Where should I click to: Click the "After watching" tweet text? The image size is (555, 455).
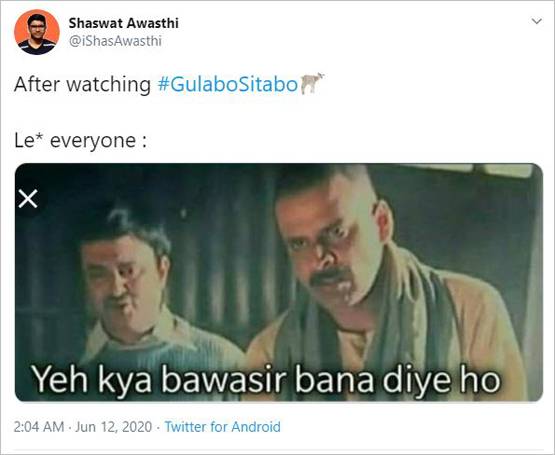point(82,85)
